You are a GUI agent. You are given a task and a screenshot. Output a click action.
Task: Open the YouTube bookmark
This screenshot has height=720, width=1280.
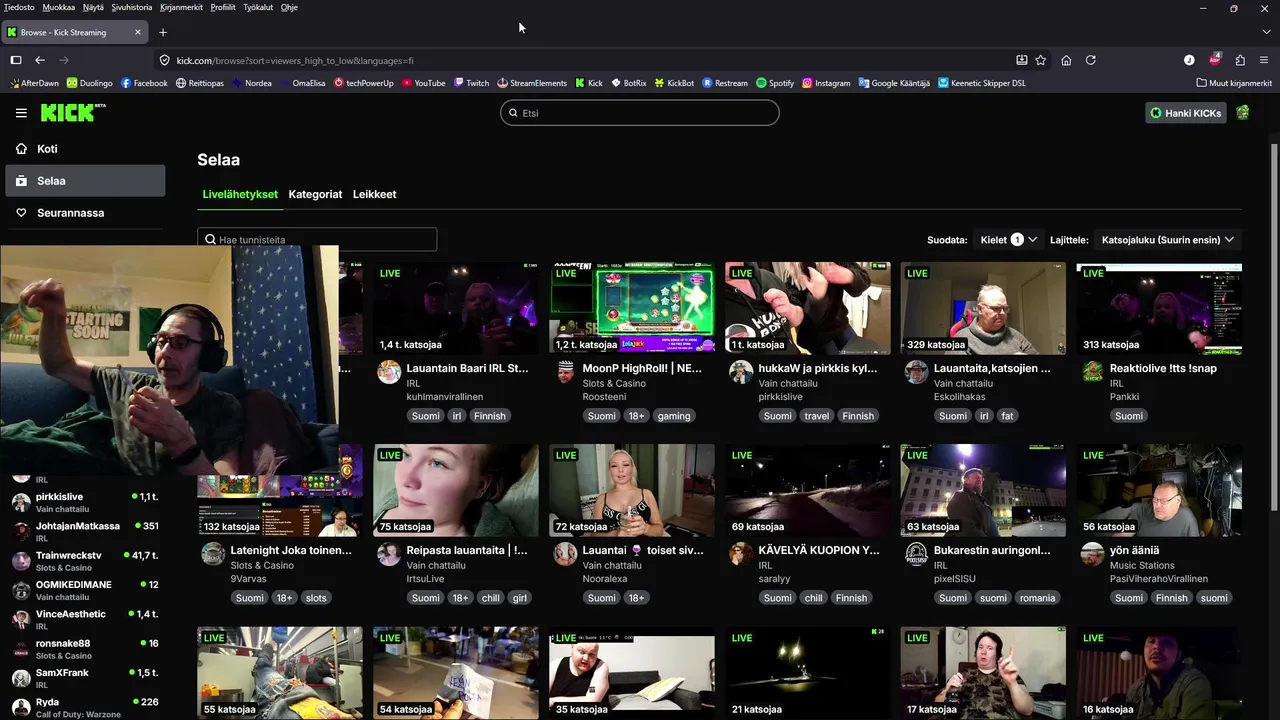click(424, 83)
